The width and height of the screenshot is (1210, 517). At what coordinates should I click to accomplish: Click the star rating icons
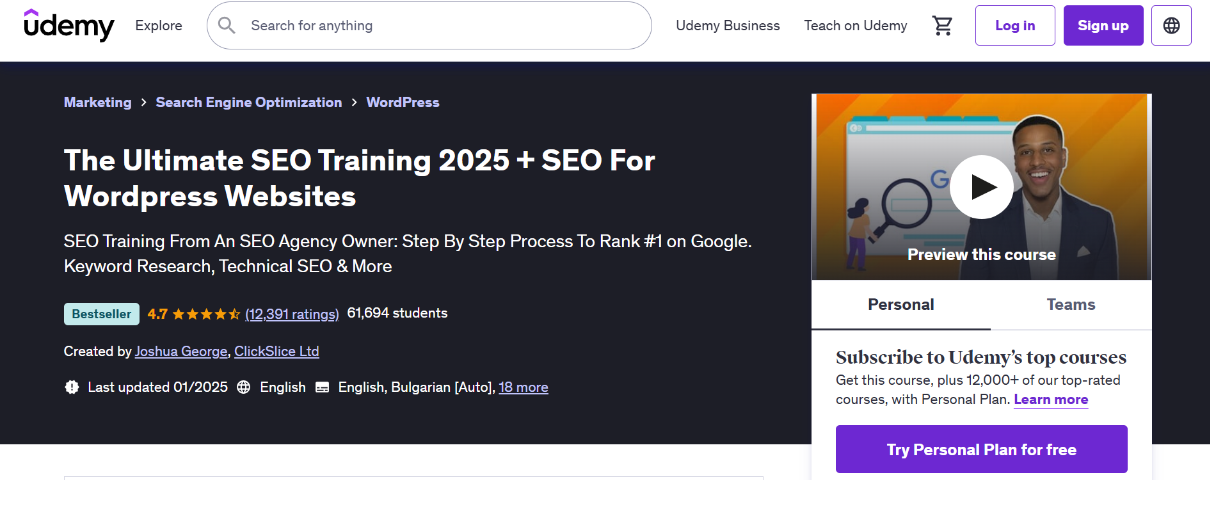pos(206,314)
